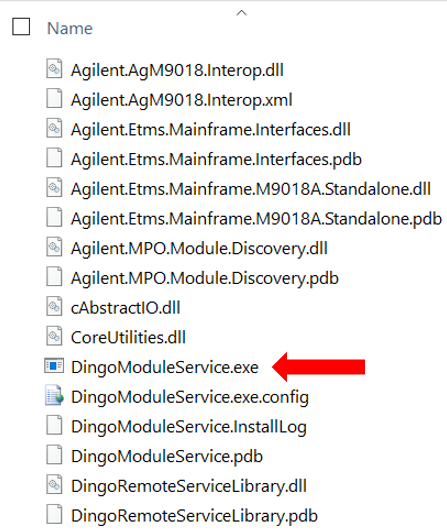This screenshot has width=447, height=530.
Task: Click the cAbstractIO.dll file icon
Action: pos(54,307)
